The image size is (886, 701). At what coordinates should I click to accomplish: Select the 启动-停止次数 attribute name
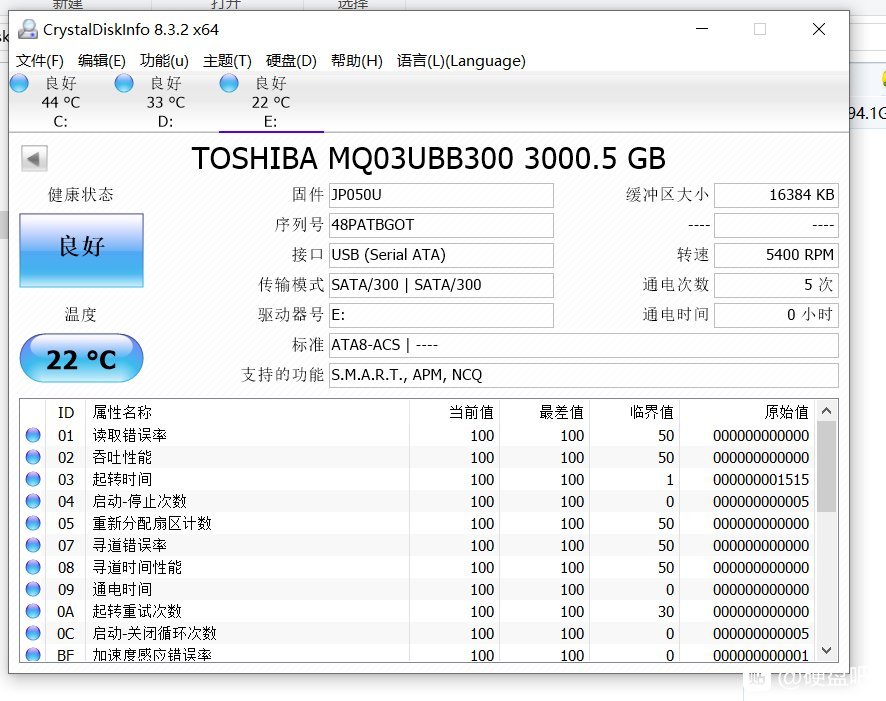pyautogui.click(x=140, y=501)
